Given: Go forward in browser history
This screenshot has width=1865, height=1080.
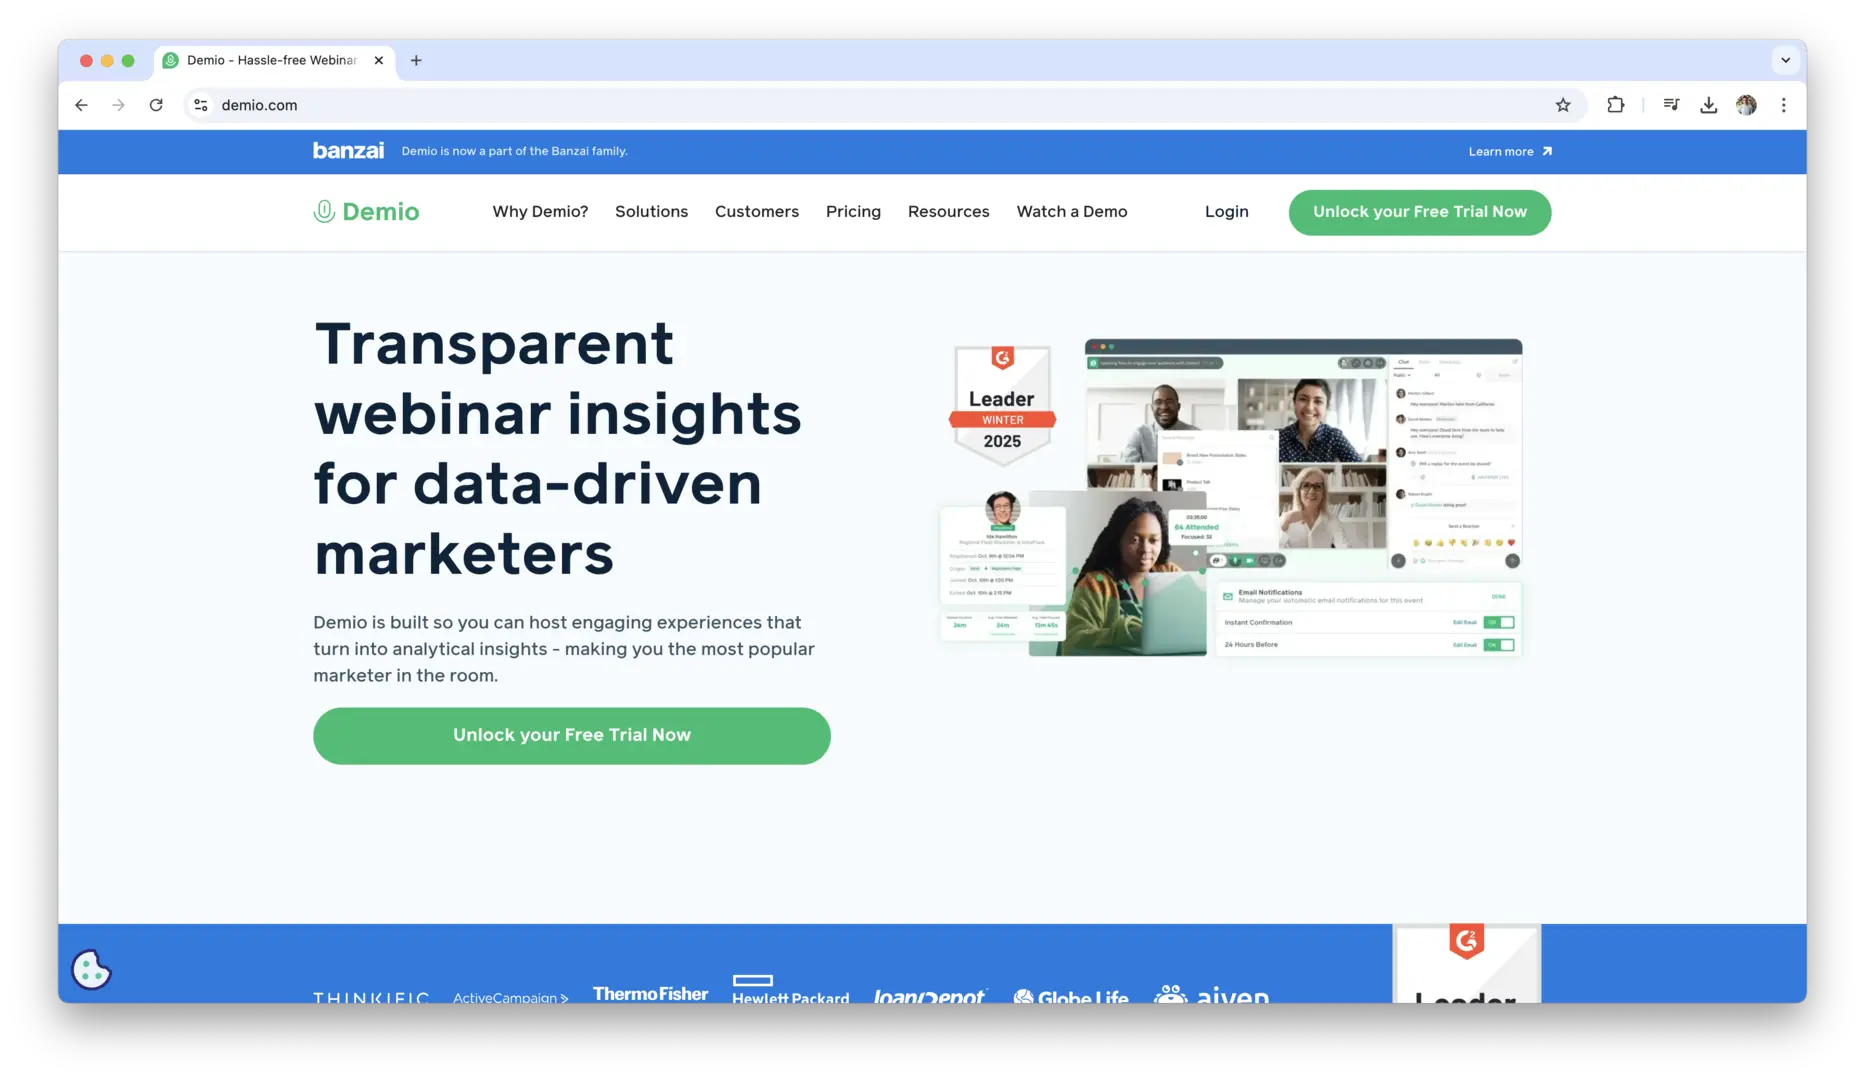Looking at the screenshot, I should click(x=119, y=105).
